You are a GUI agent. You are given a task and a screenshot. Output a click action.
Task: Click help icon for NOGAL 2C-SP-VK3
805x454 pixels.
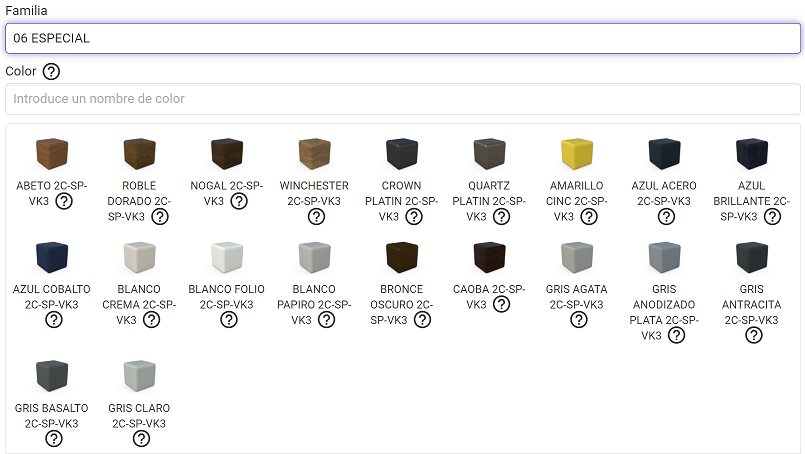point(239,201)
